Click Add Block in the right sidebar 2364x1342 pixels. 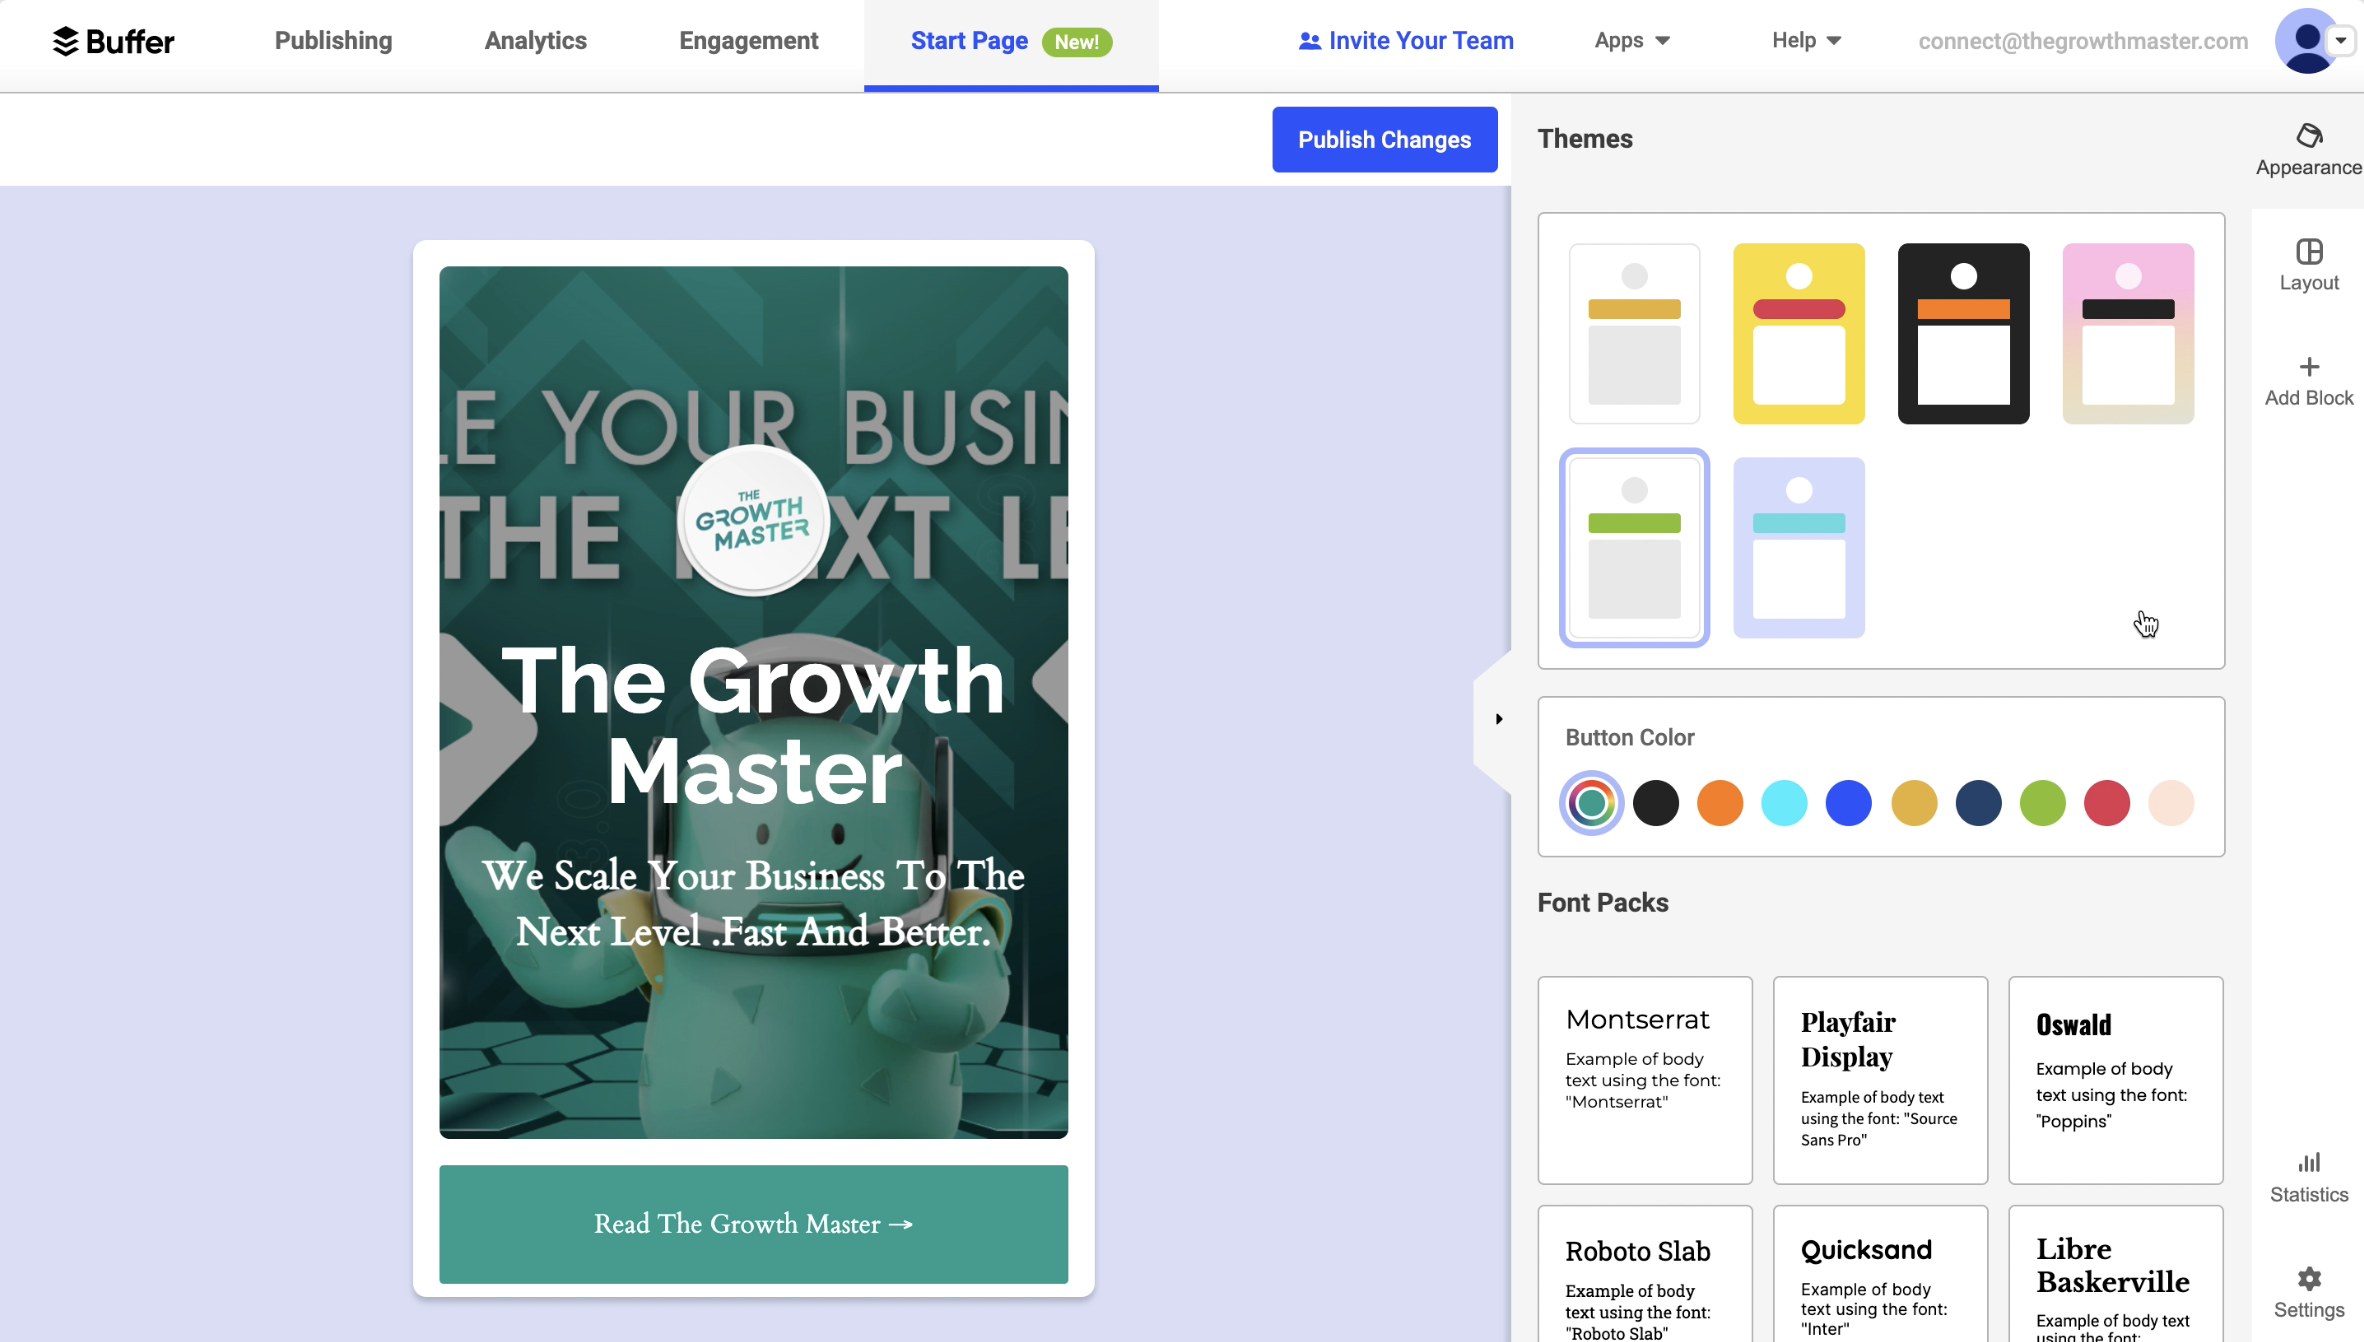coord(2307,380)
